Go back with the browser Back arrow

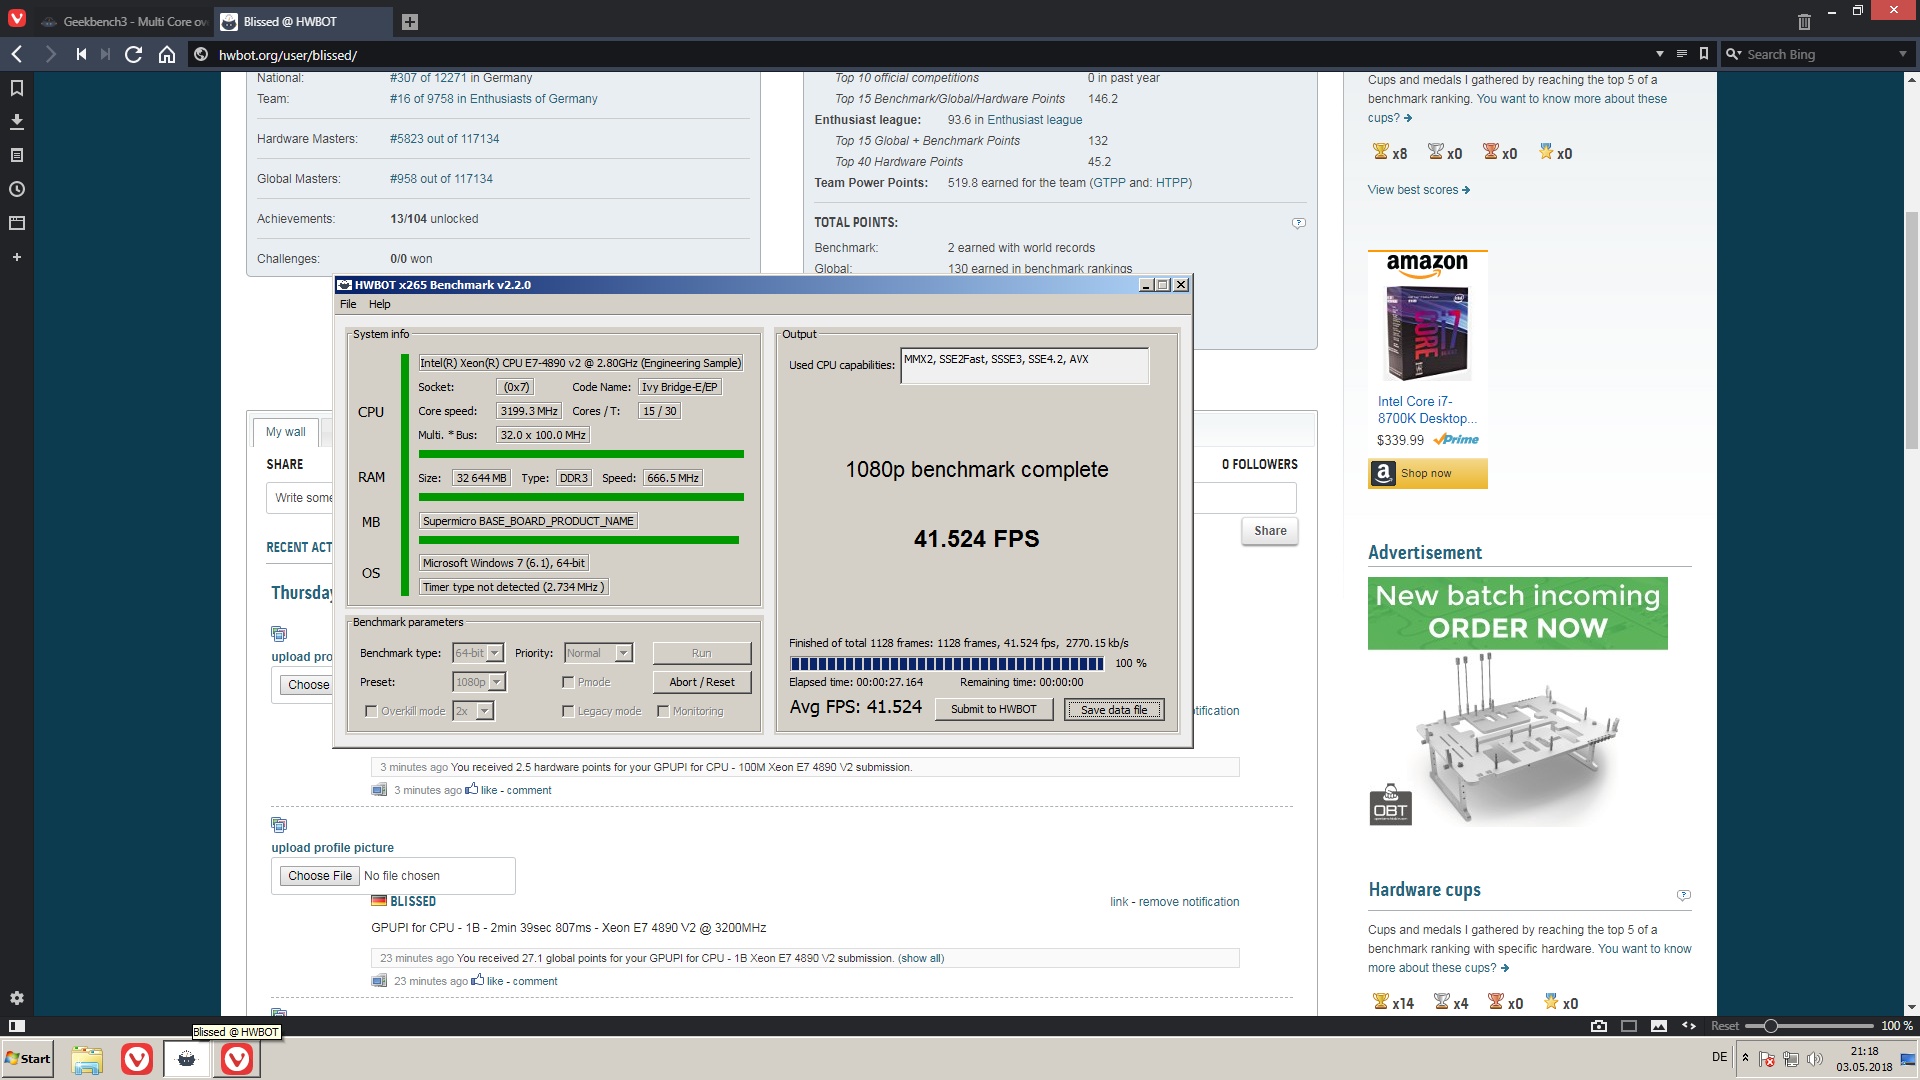[17, 54]
